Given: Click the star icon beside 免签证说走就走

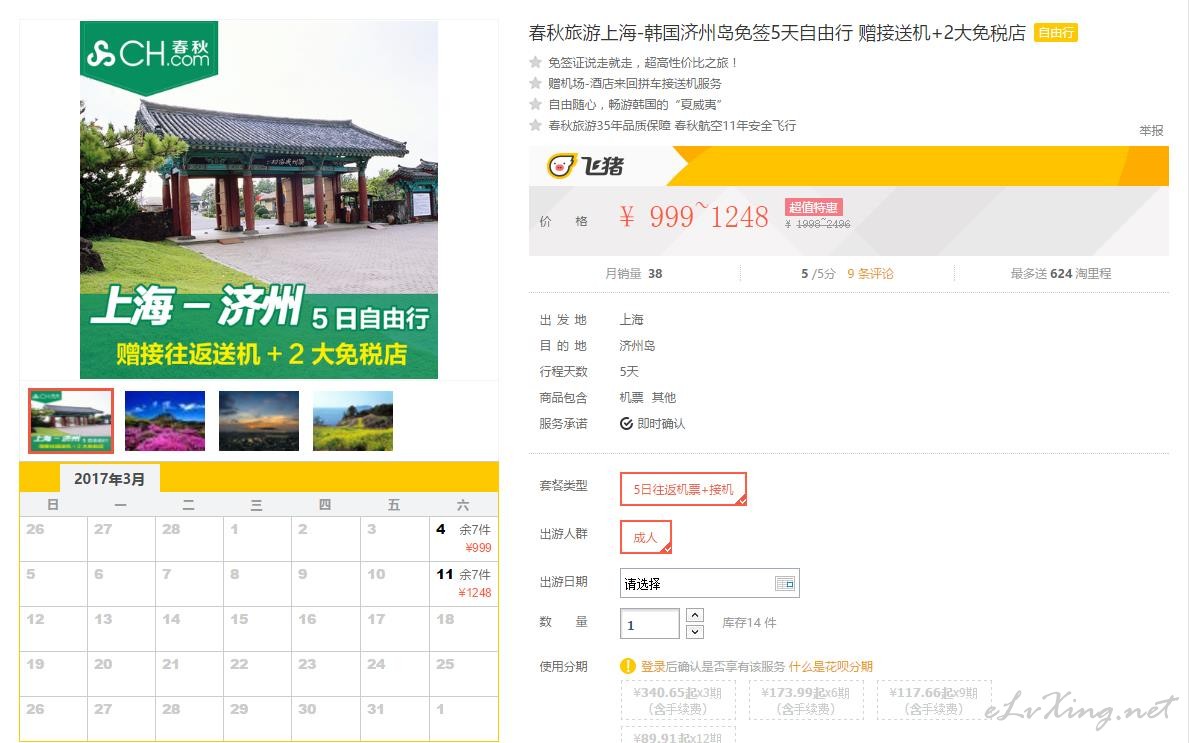Looking at the screenshot, I should click(535, 62).
